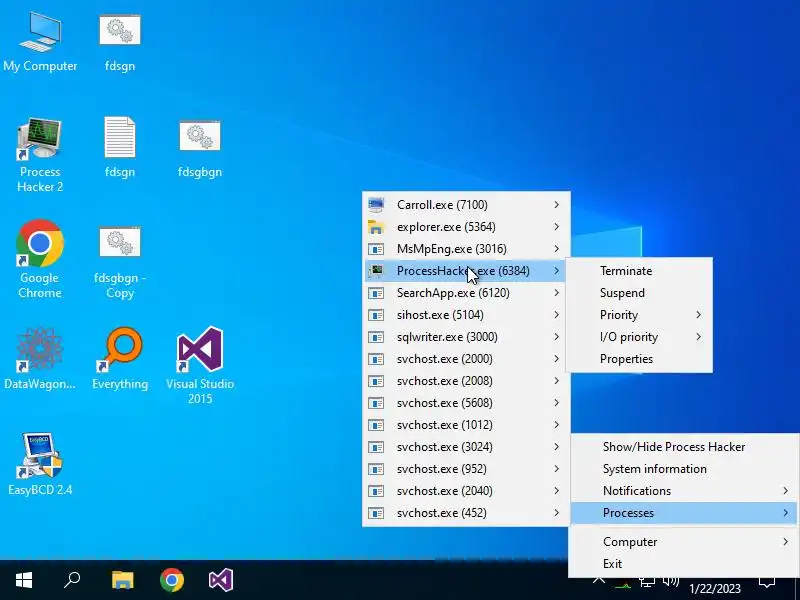Click the 1/22/2023 taskbar date
800x600 pixels.
click(715, 589)
